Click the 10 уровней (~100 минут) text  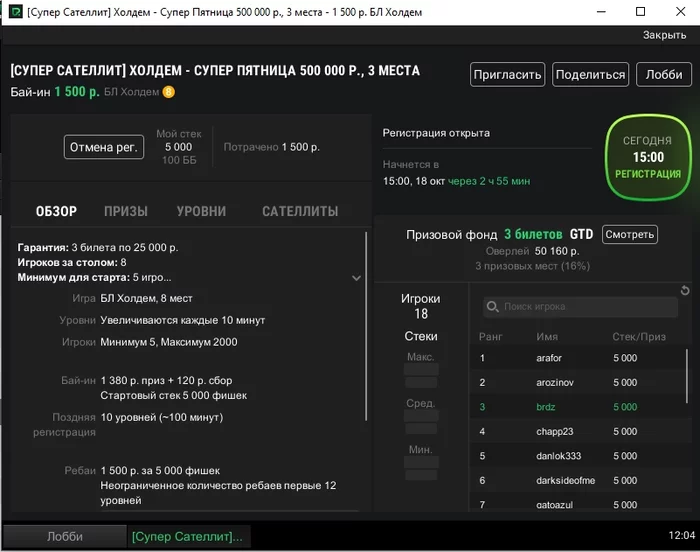click(162, 418)
